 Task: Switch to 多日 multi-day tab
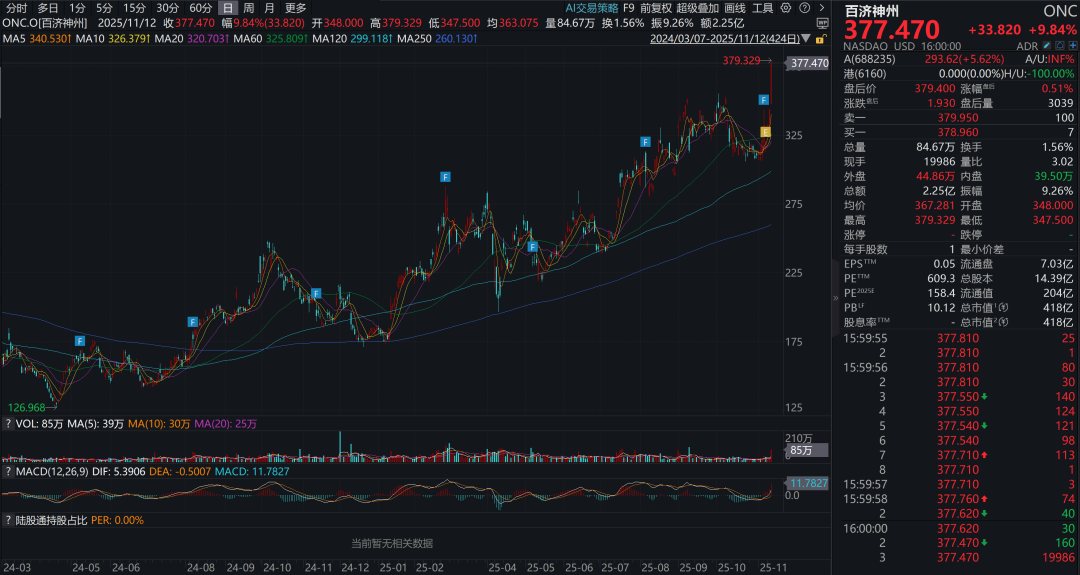[48, 8]
